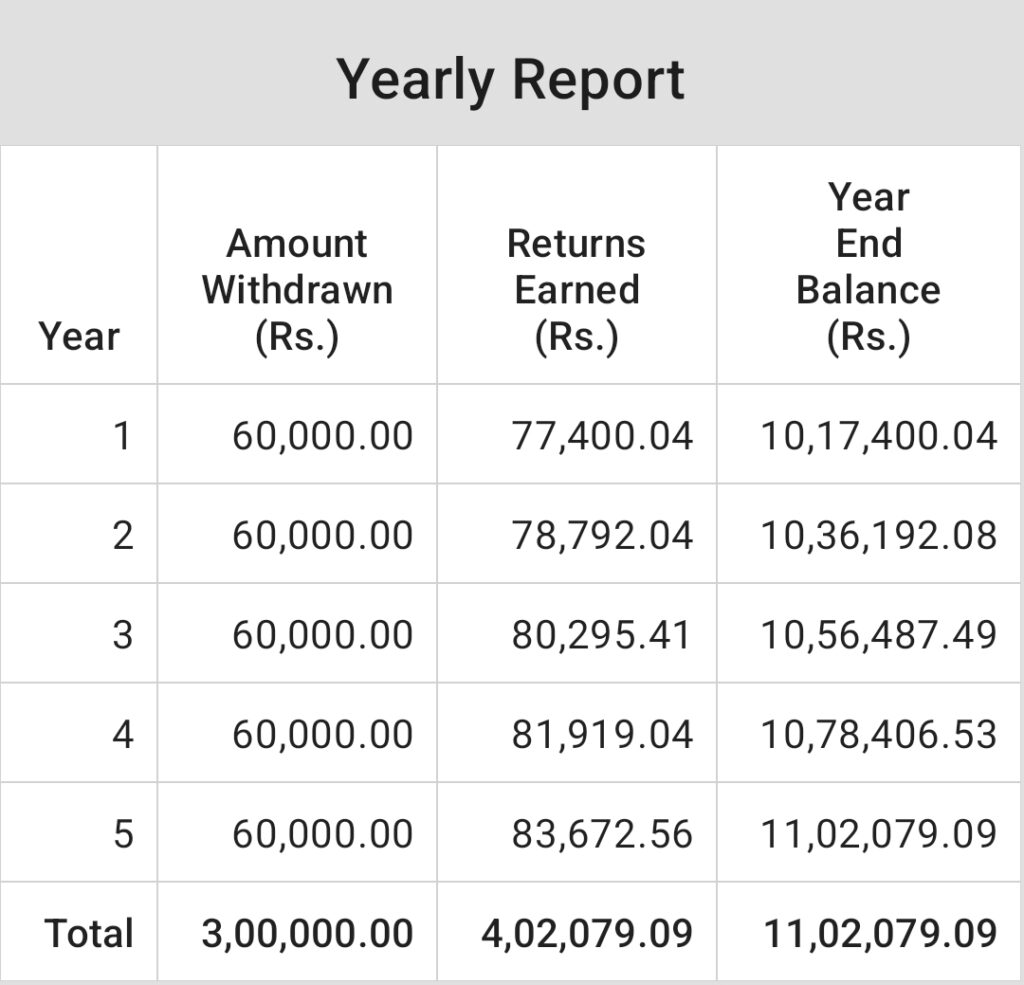Select year 2 row number
This screenshot has width=1024, height=985.
point(122,535)
